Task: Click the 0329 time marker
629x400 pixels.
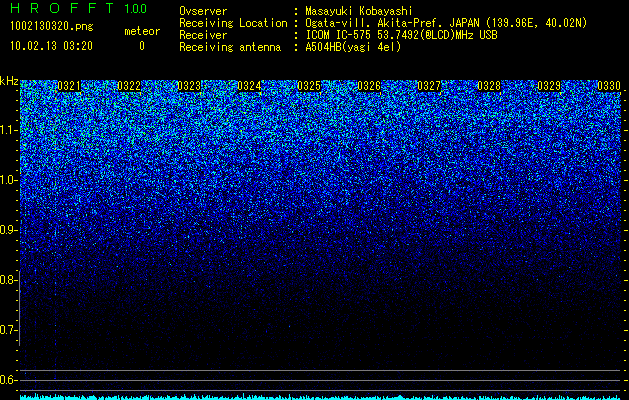Action: pyautogui.click(x=549, y=86)
